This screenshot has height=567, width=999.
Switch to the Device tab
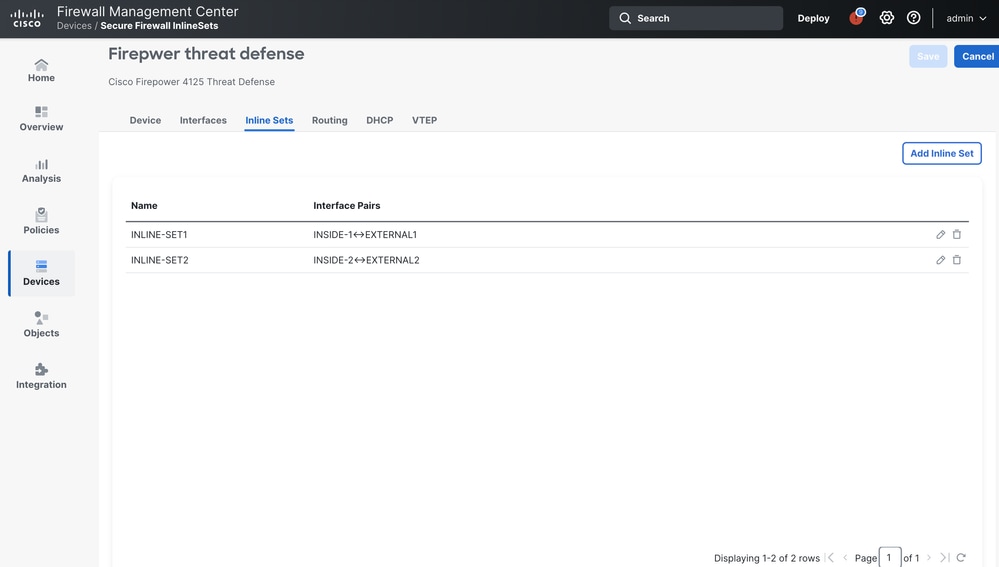145,120
